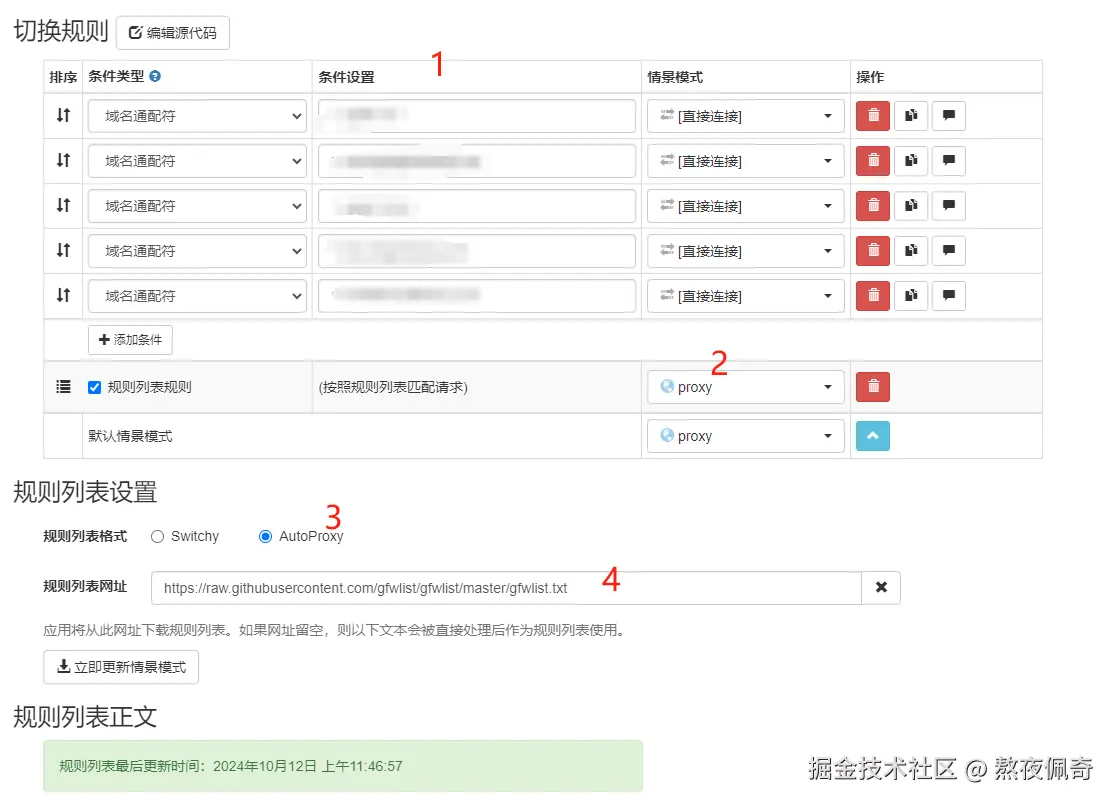Open the help icon beside 条件类型
Viewport: 1116px width, 805px height.
[155, 76]
